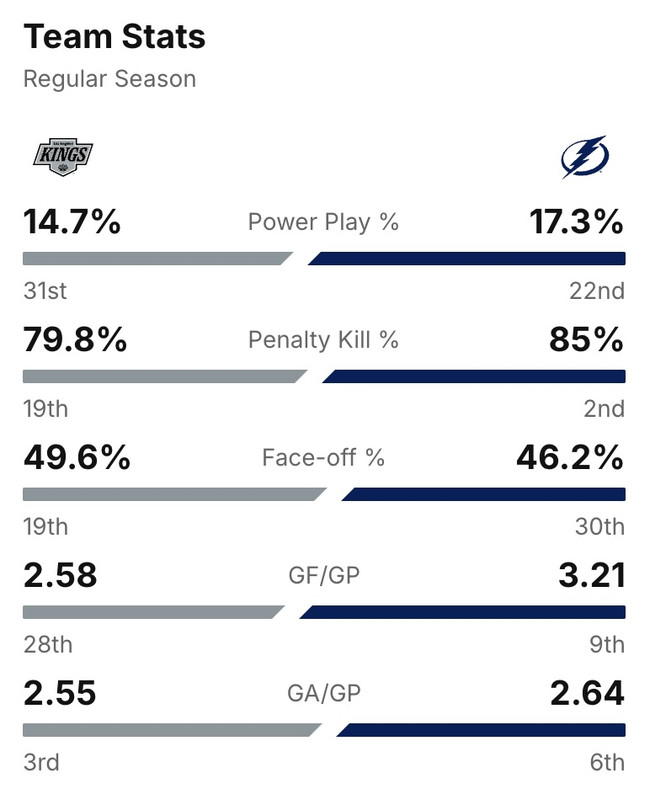Click the Lightning 85% penalty kill value
This screenshot has height=800, width=650.
pyautogui.click(x=586, y=340)
